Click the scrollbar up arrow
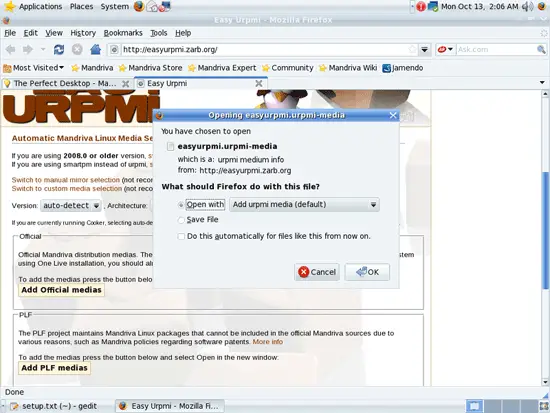This screenshot has height=413, width=550. (x=545, y=94)
